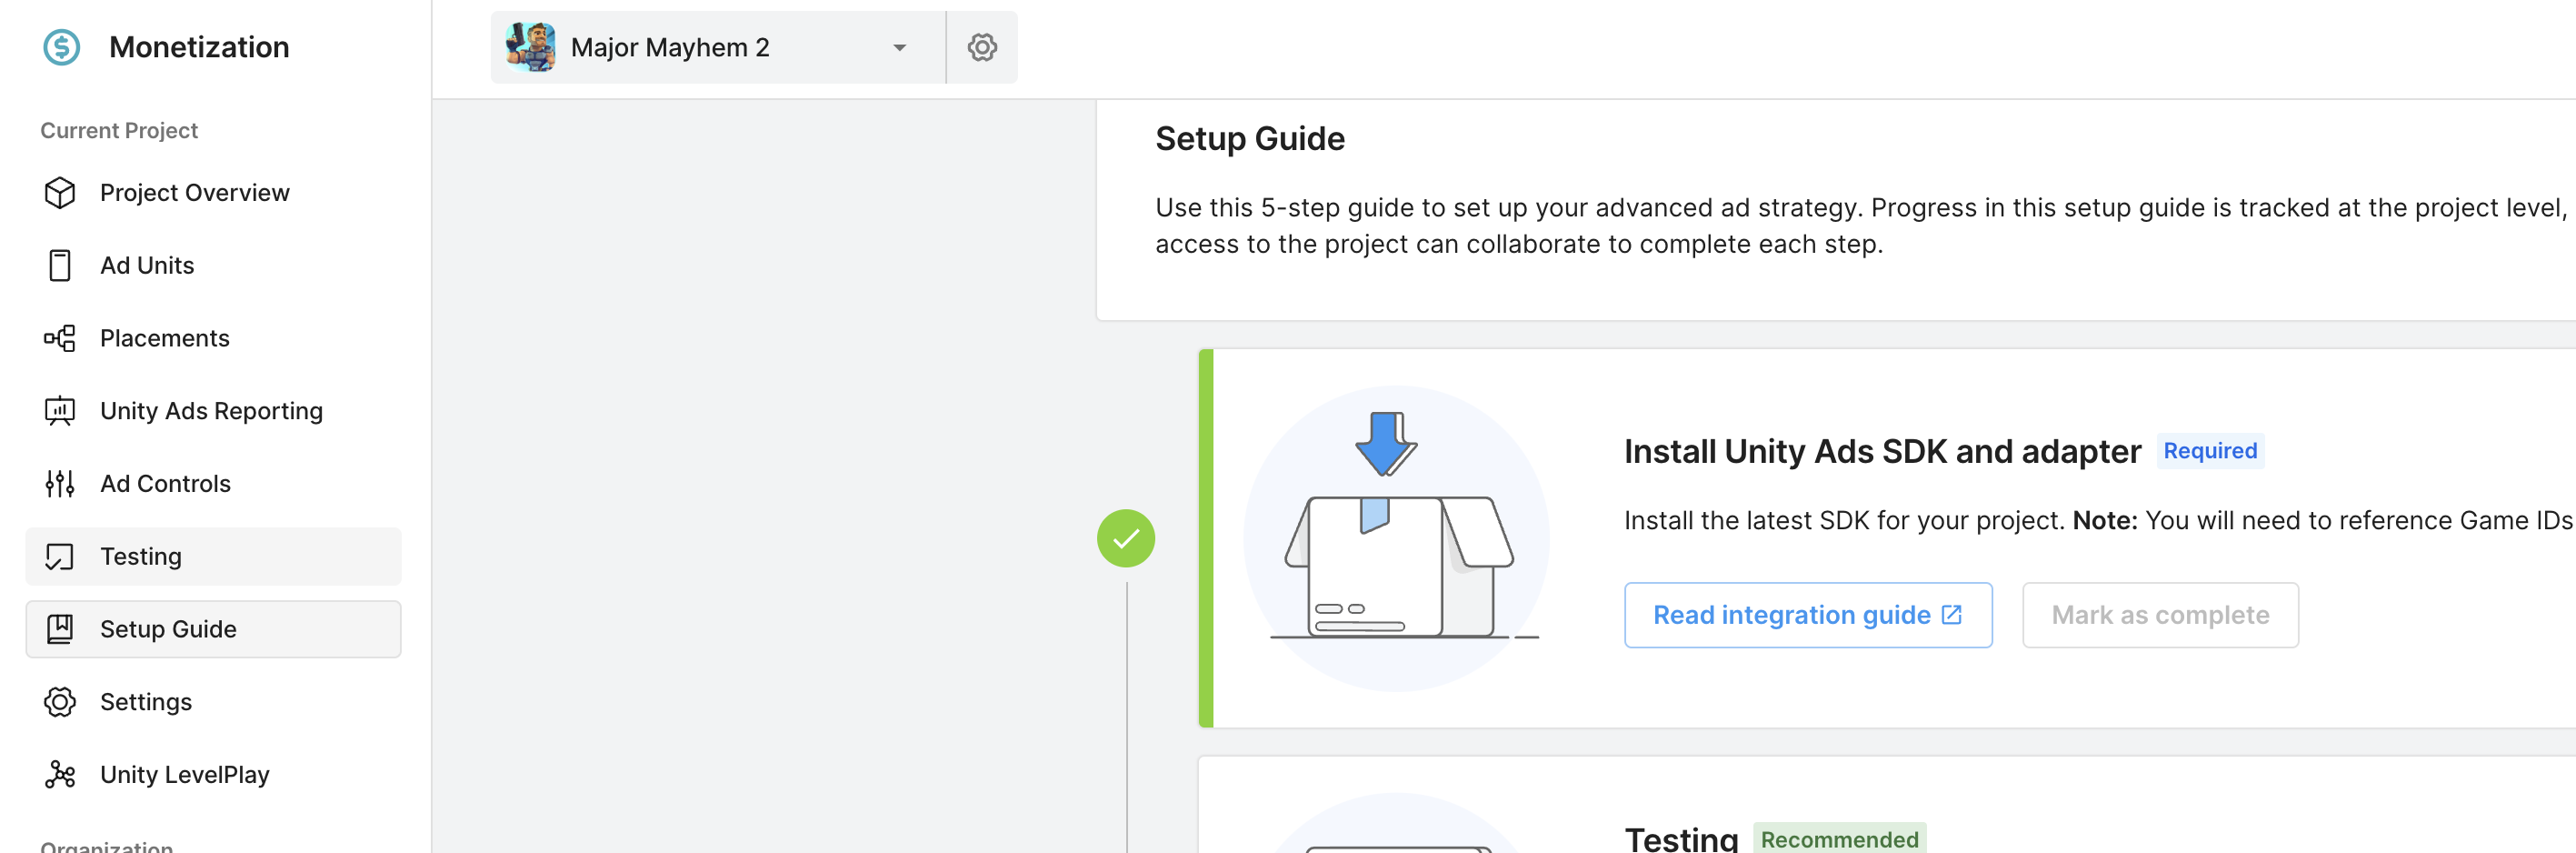This screenshot has height=853, width=2576.
Task: Click the Setup Guide bookmark icon
Action: pos(60,629)
